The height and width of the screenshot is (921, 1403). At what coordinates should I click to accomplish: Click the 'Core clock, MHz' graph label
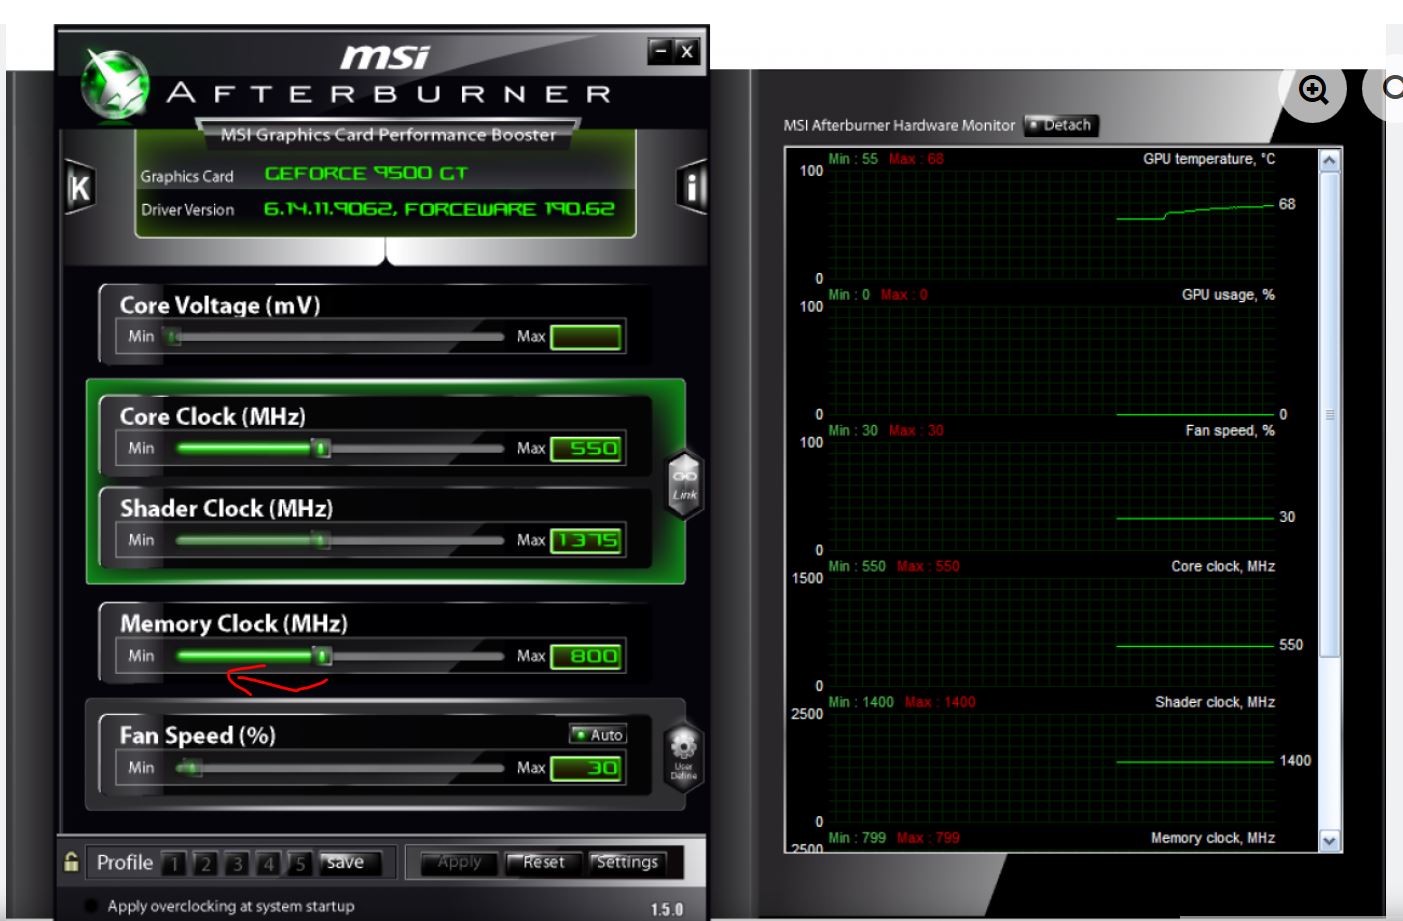(x=1223, y=566)
